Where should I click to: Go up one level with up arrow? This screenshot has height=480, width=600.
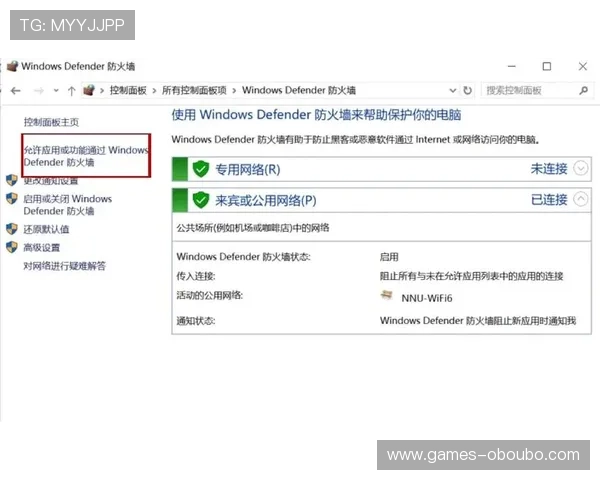click(x=72, y=91)
